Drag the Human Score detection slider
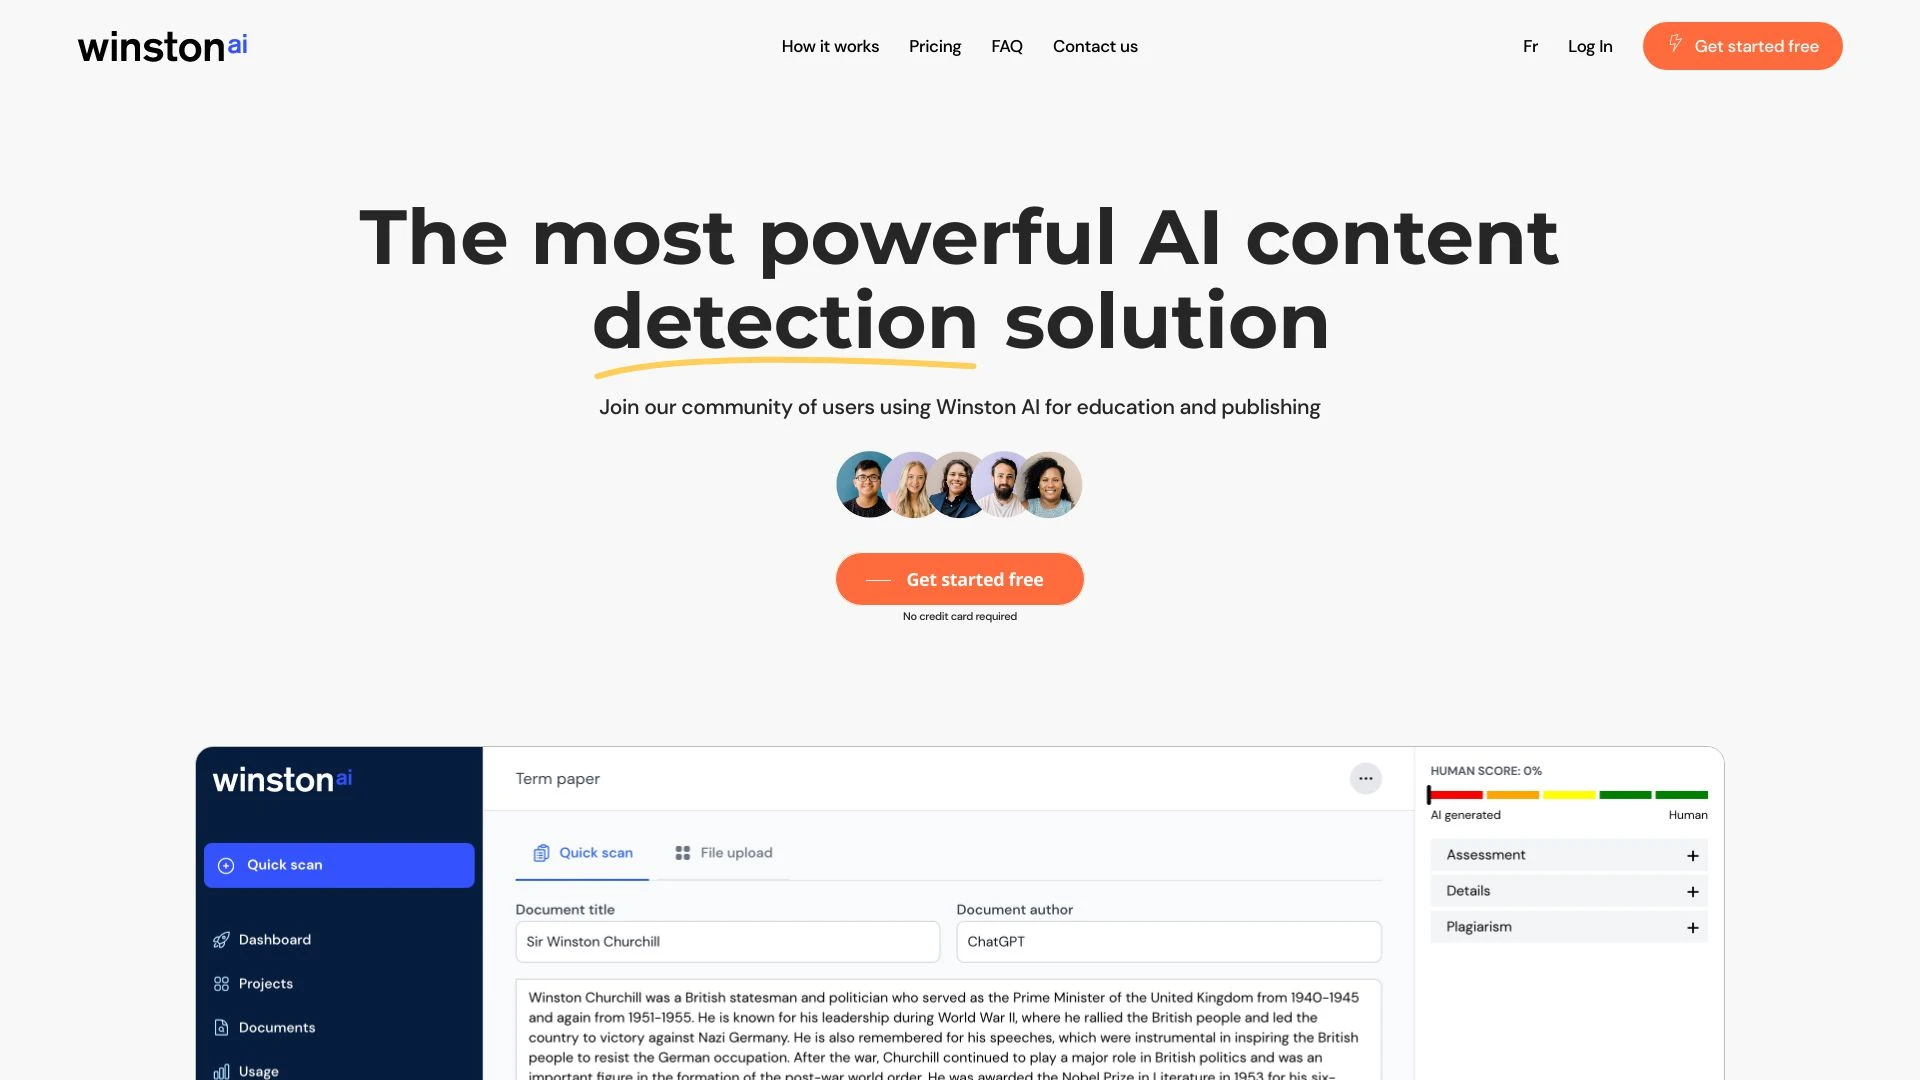1920x1080 pixels. coord(1431,794)
